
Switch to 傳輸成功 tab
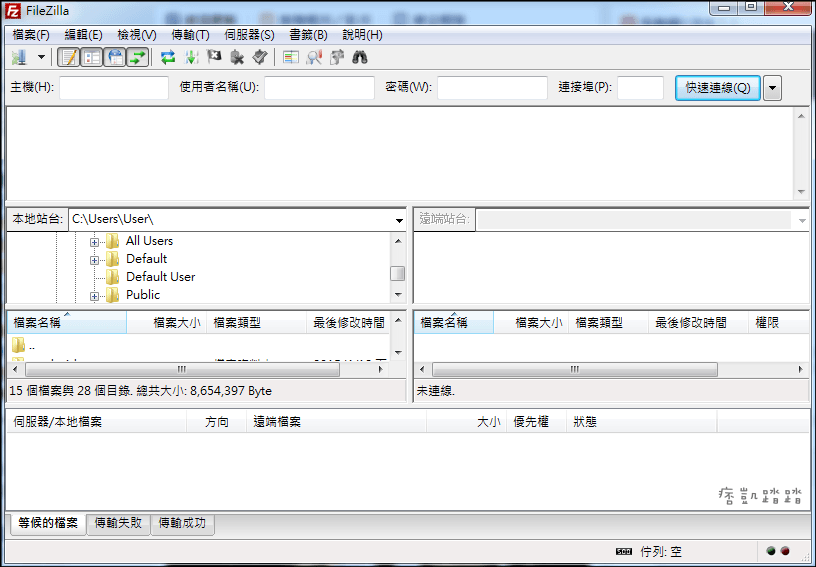(x=182, y=523)
